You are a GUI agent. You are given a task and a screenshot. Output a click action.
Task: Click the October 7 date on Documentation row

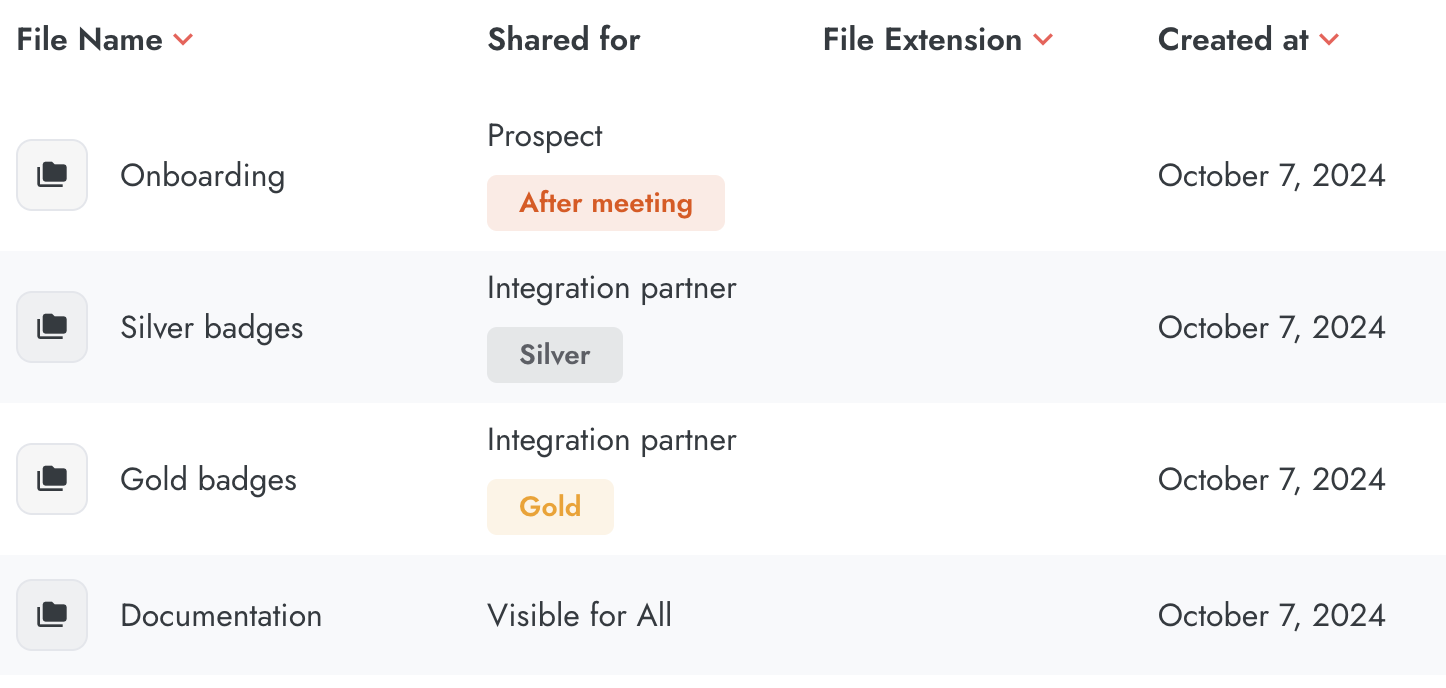click(1271, 615)
